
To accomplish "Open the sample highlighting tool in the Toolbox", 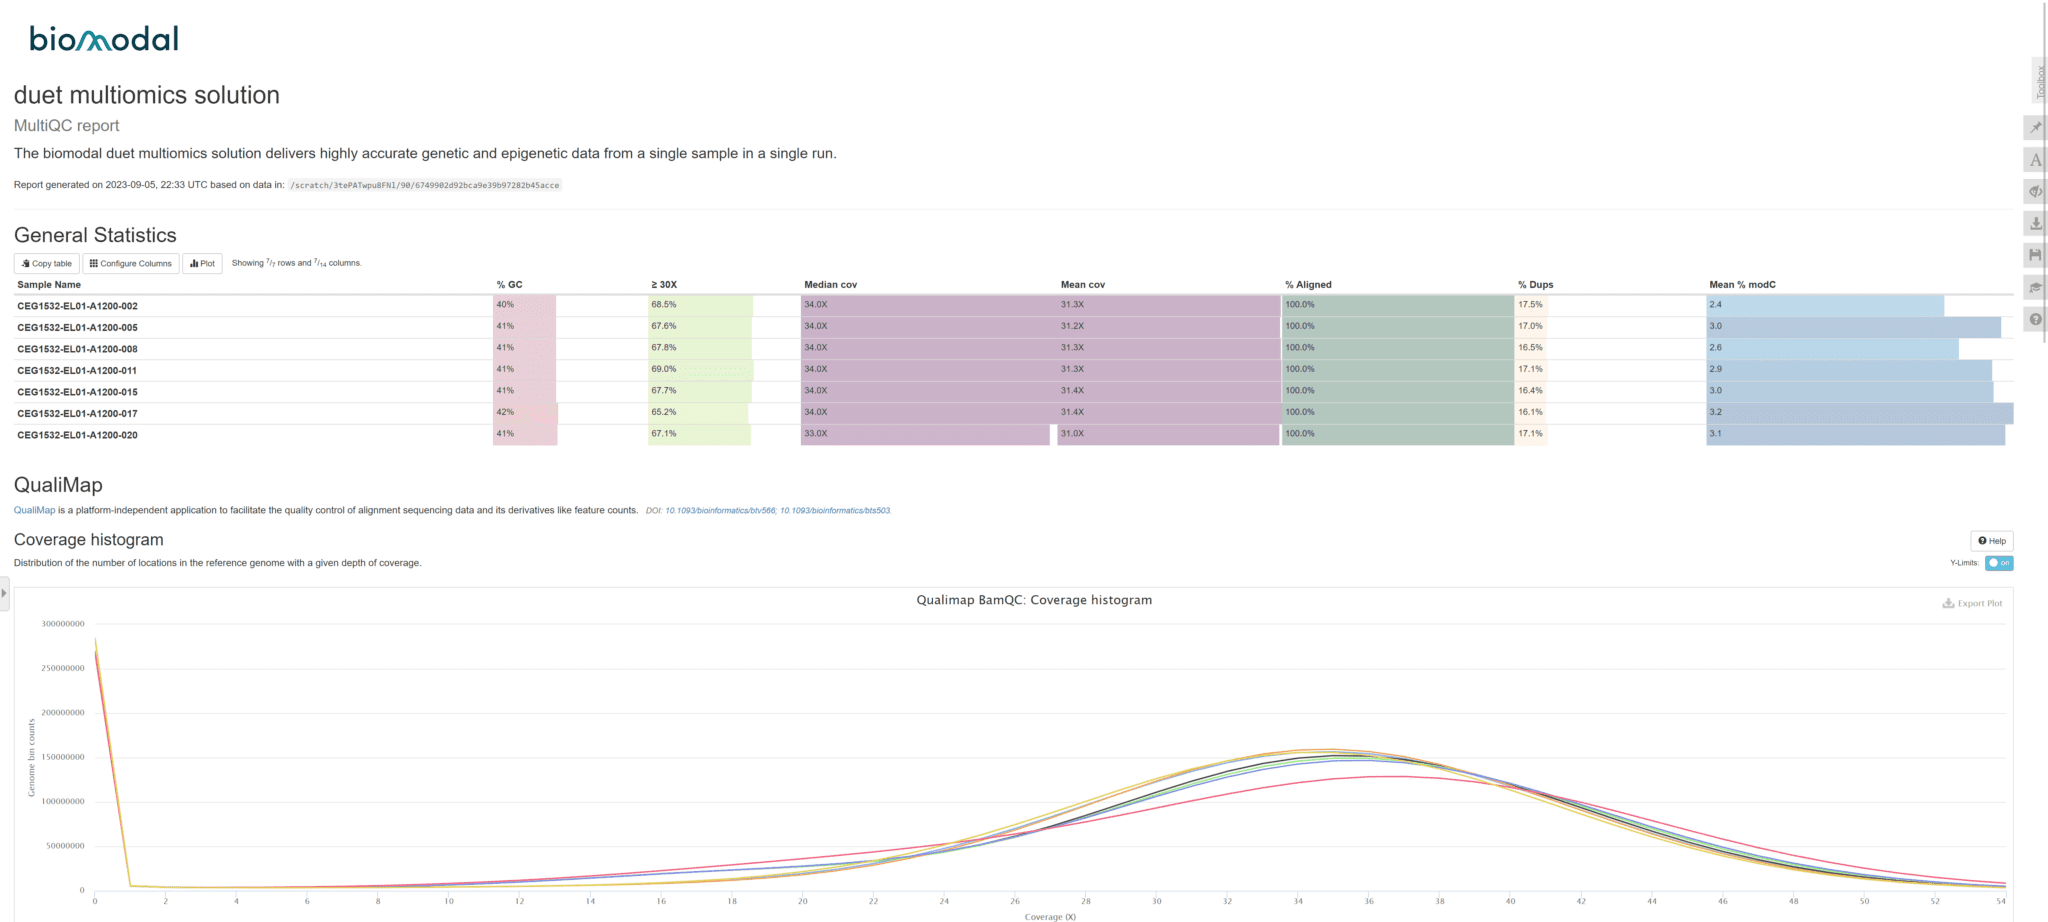I will [x=2035, y=127].
